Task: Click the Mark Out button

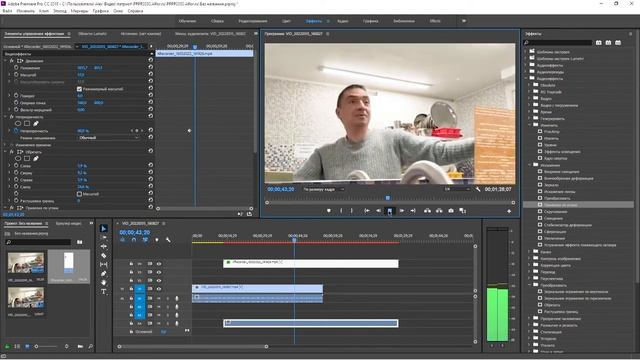Action: (x=352, y=211)
